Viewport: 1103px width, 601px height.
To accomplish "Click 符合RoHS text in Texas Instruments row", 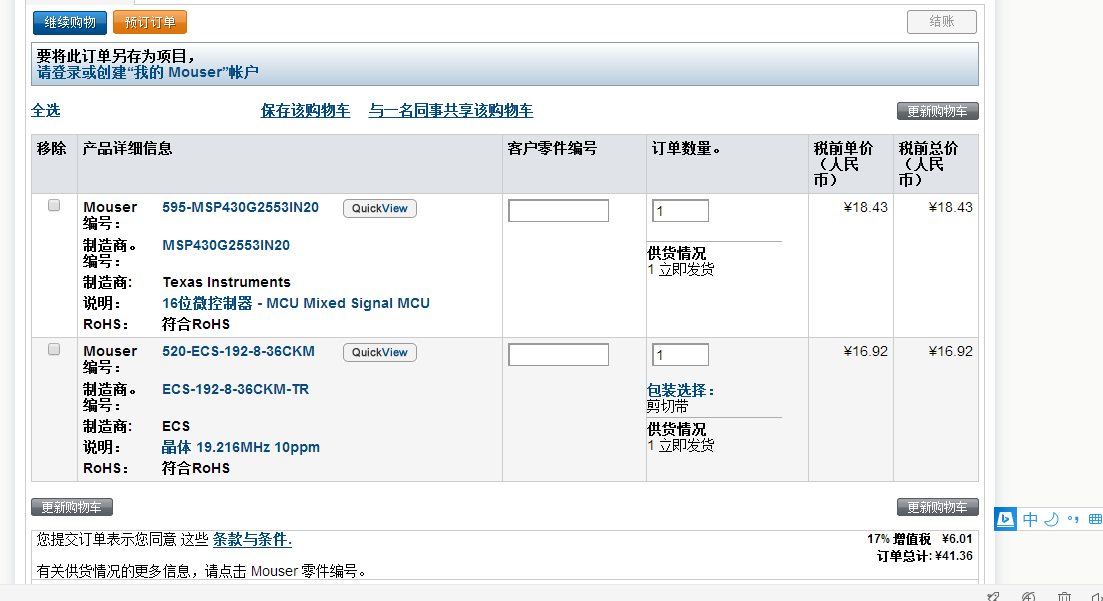I will click(x=196, y=324).
